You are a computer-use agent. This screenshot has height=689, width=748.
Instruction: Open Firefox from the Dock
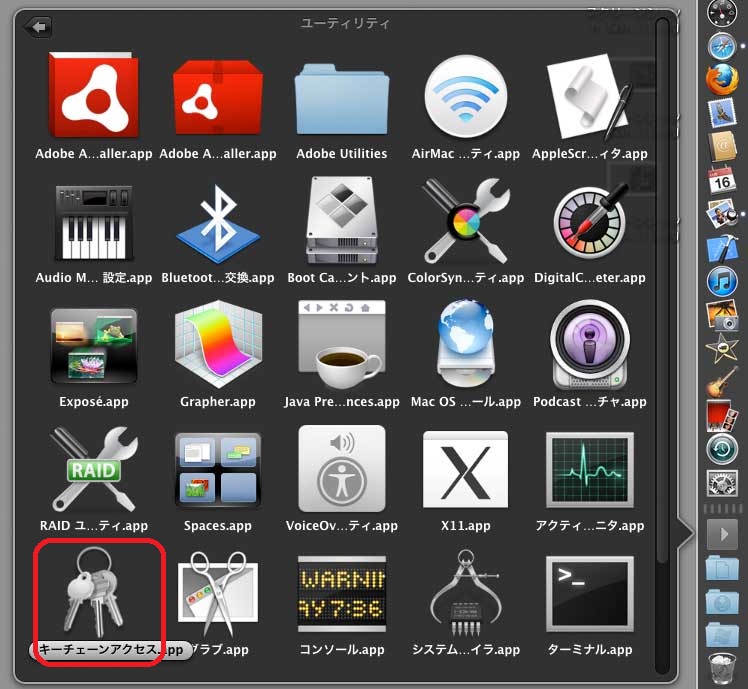(721, 79)
